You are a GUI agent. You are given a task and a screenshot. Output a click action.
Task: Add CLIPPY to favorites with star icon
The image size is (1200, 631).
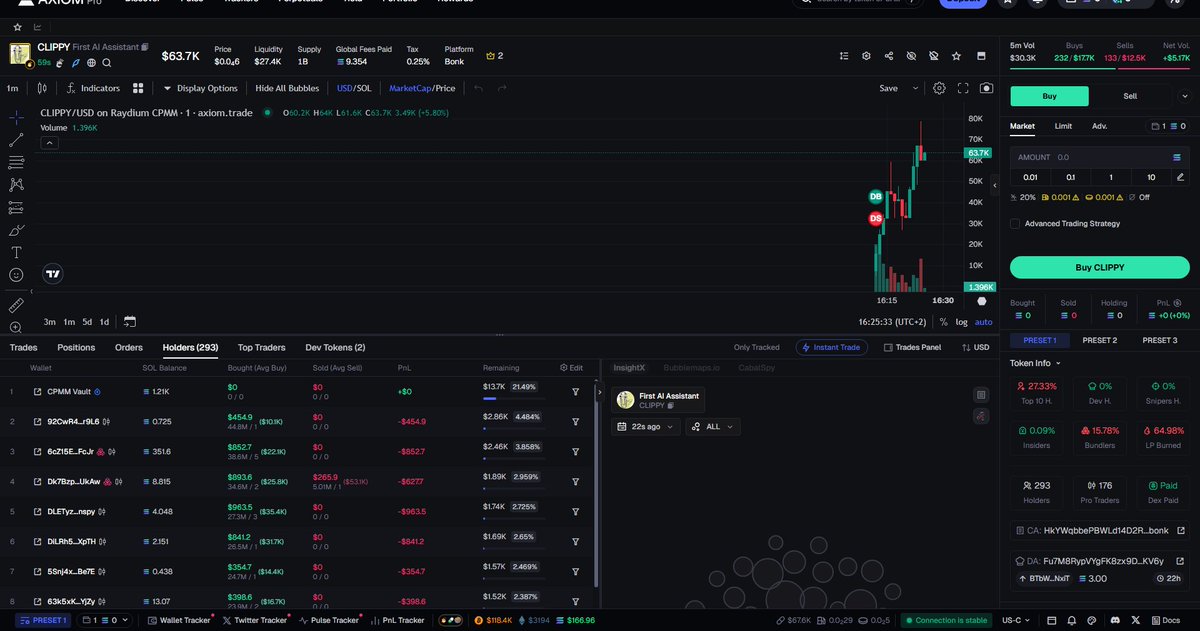[957, 56]
